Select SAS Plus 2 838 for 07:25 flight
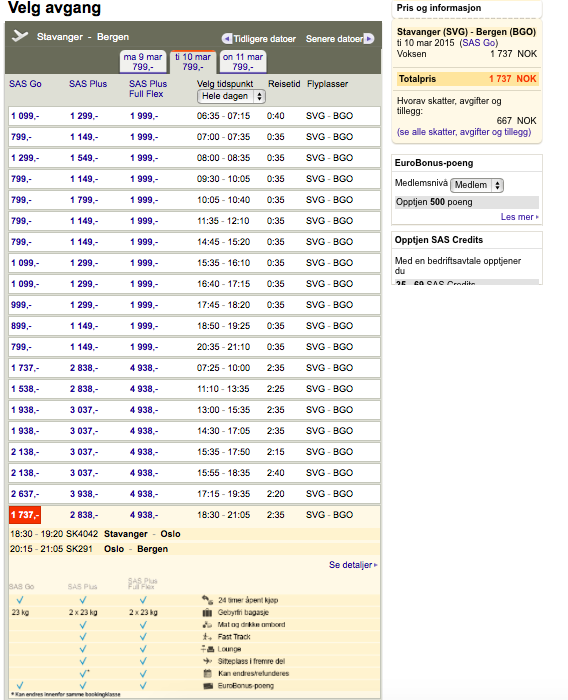Screen dimensions: 568x700 pyautogui.click(x=84, y=367)
